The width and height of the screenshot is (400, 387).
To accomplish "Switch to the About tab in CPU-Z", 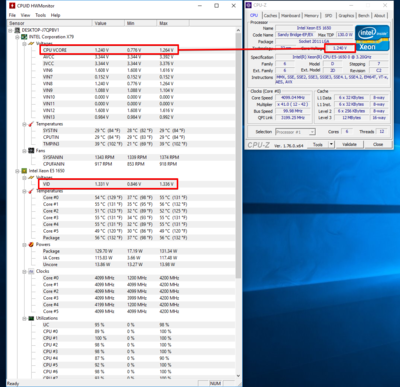I will pos(379,15).
